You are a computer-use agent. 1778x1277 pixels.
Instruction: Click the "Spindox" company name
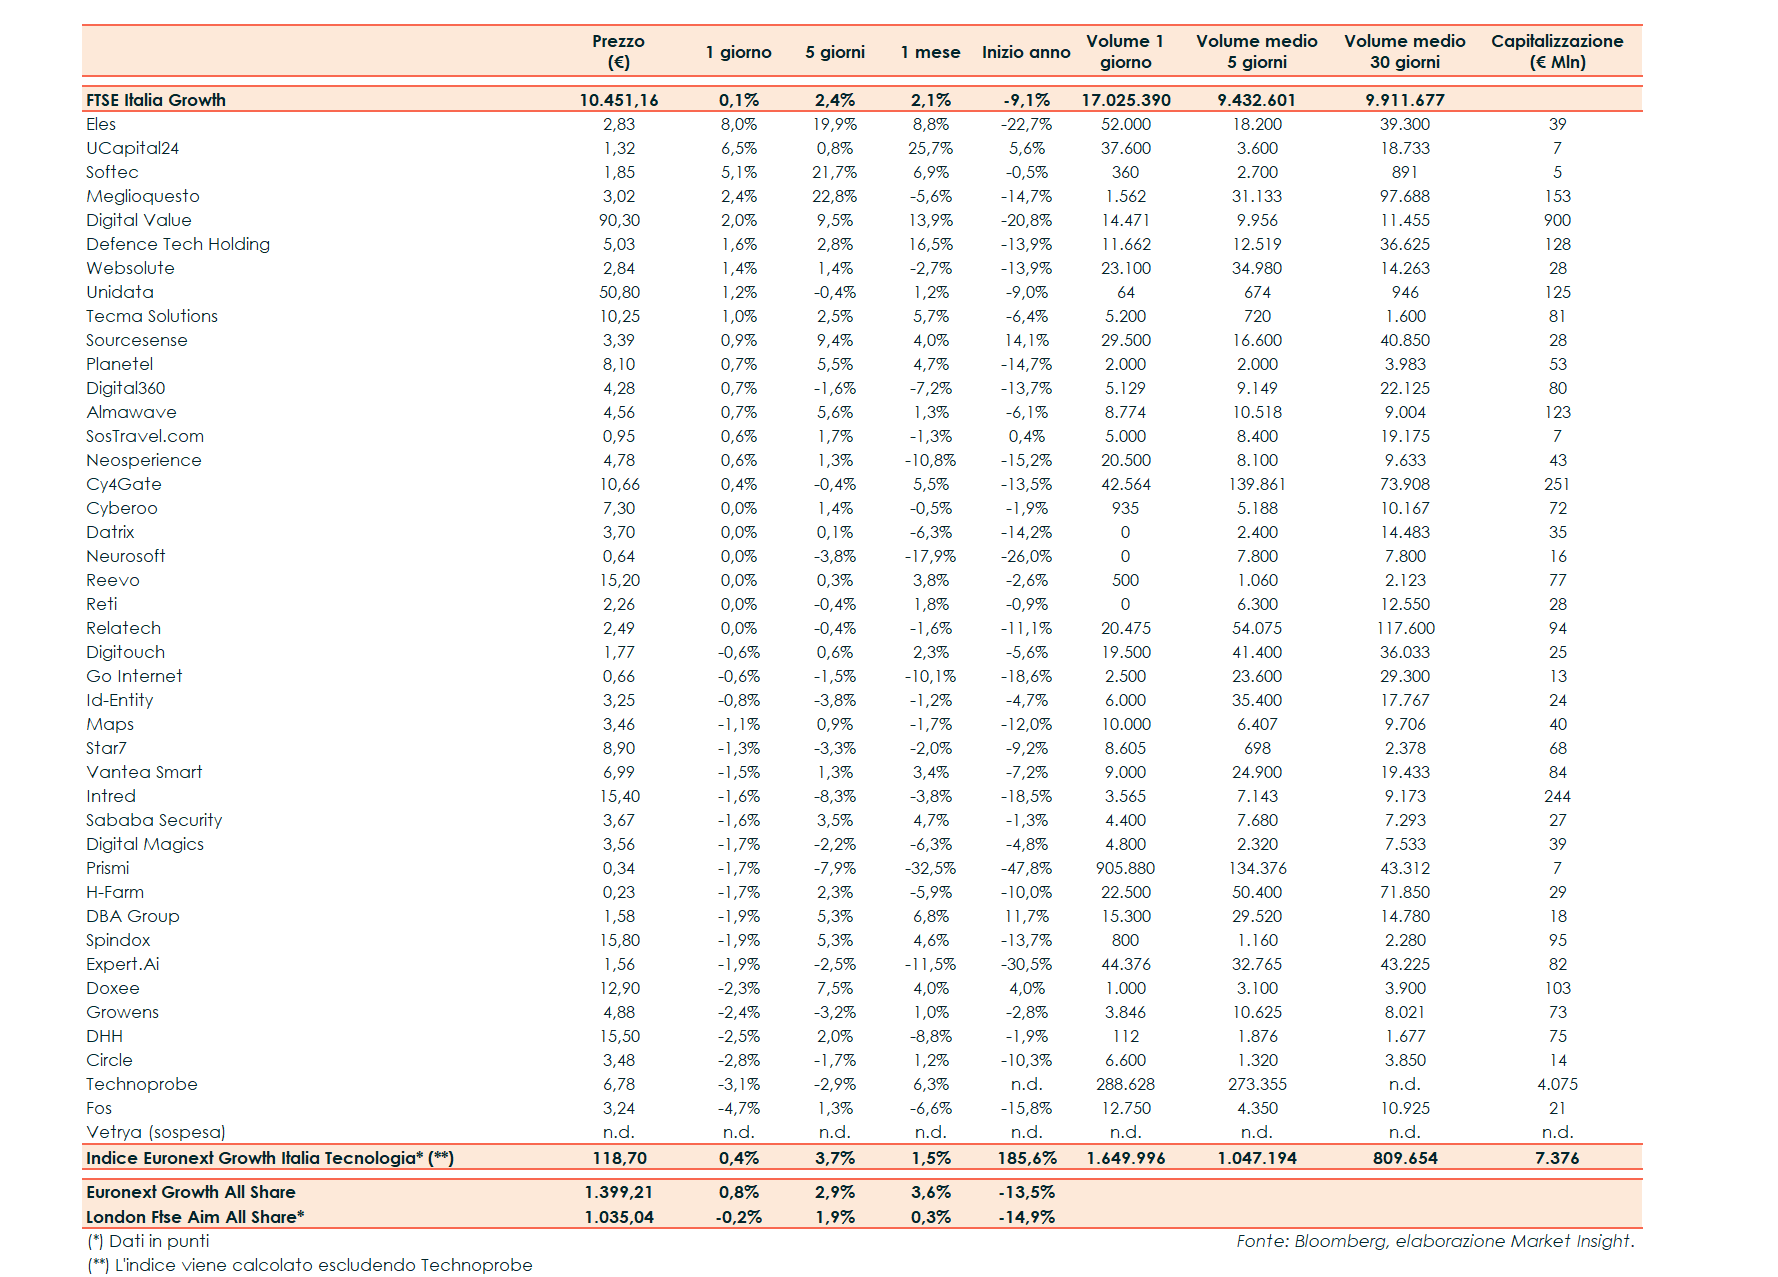tap(118, 940)
